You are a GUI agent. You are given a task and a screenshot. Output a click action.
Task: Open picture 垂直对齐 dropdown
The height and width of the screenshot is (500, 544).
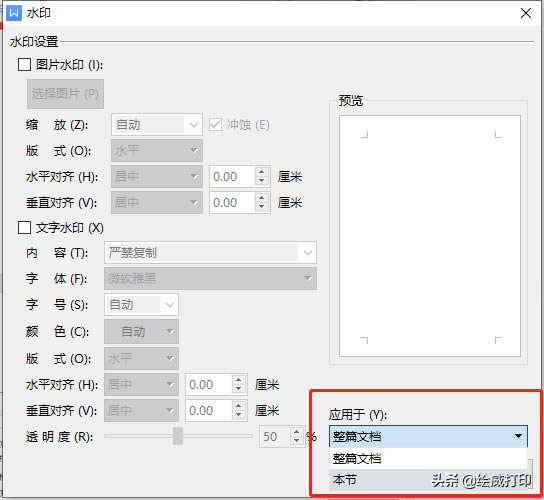(x=157, y=202)
